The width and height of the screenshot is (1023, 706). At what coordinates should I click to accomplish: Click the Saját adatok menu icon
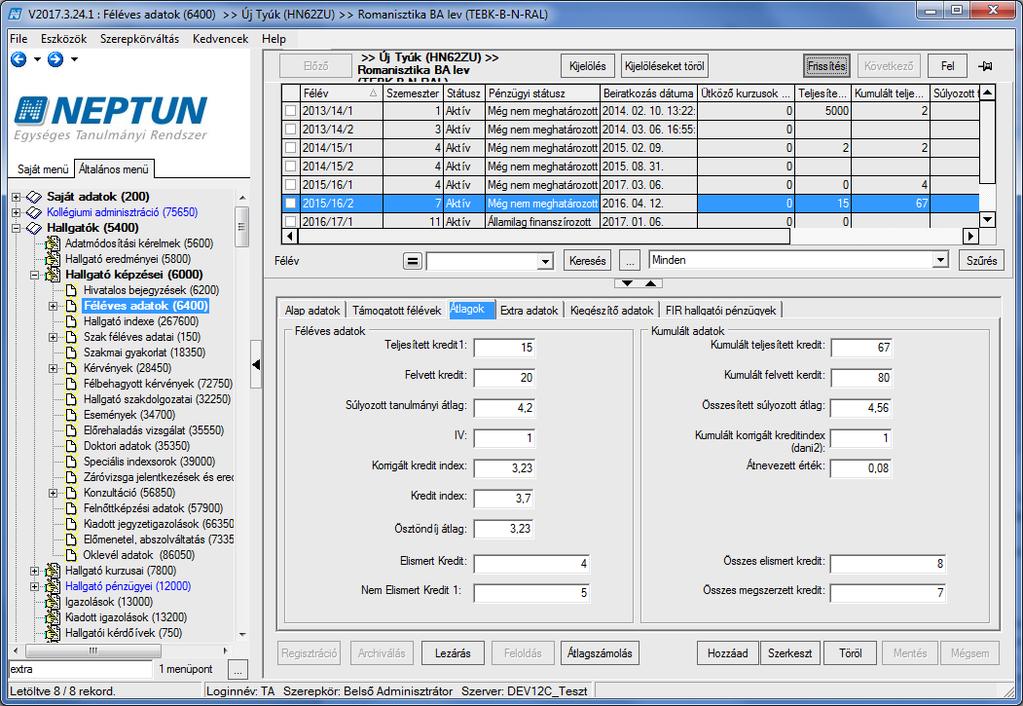tap(34, 196)
